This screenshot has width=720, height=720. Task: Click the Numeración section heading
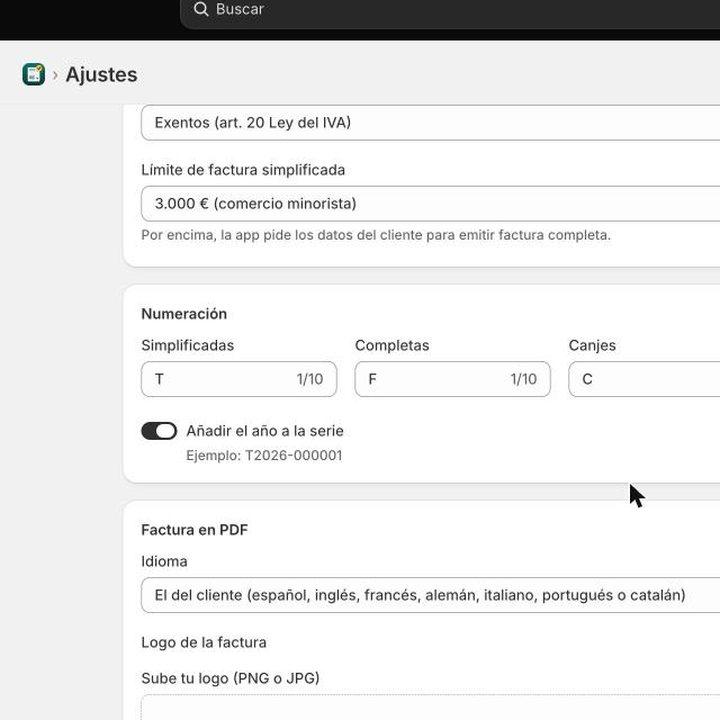184,314
